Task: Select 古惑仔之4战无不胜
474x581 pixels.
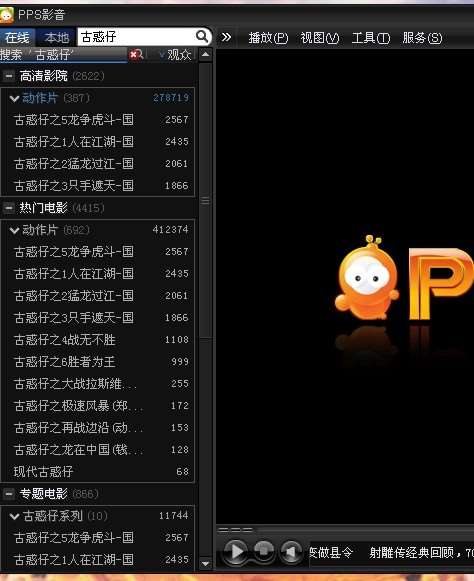Action: (98, 339)
